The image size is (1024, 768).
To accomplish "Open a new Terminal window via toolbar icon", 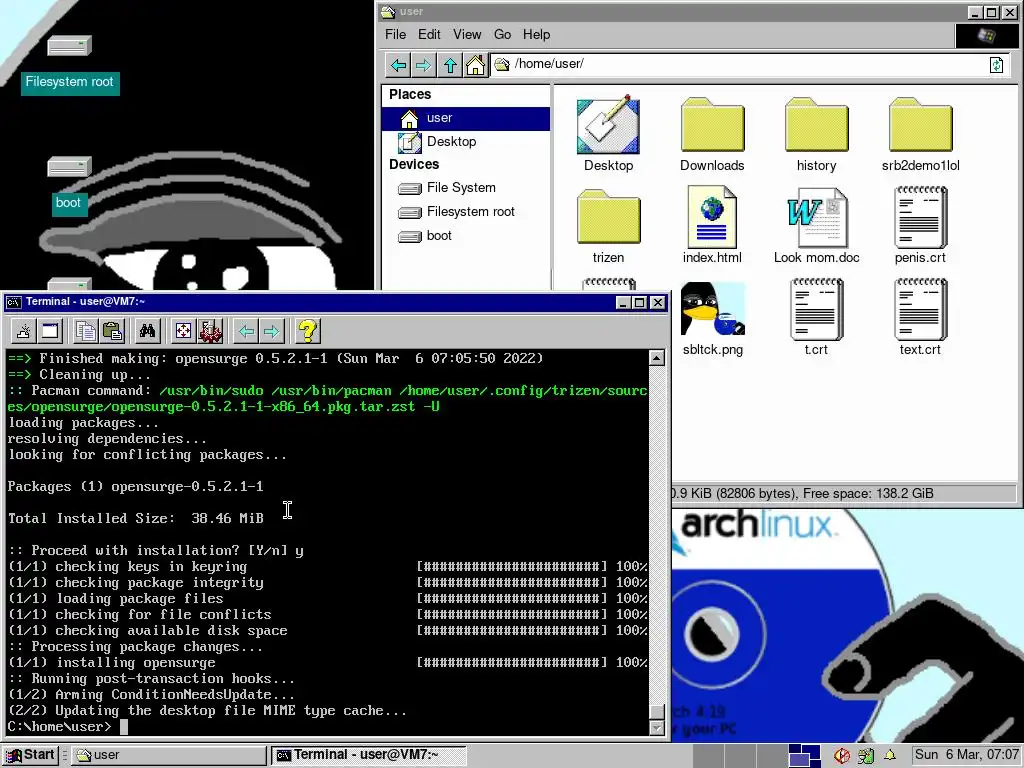I will click(50, 331).
